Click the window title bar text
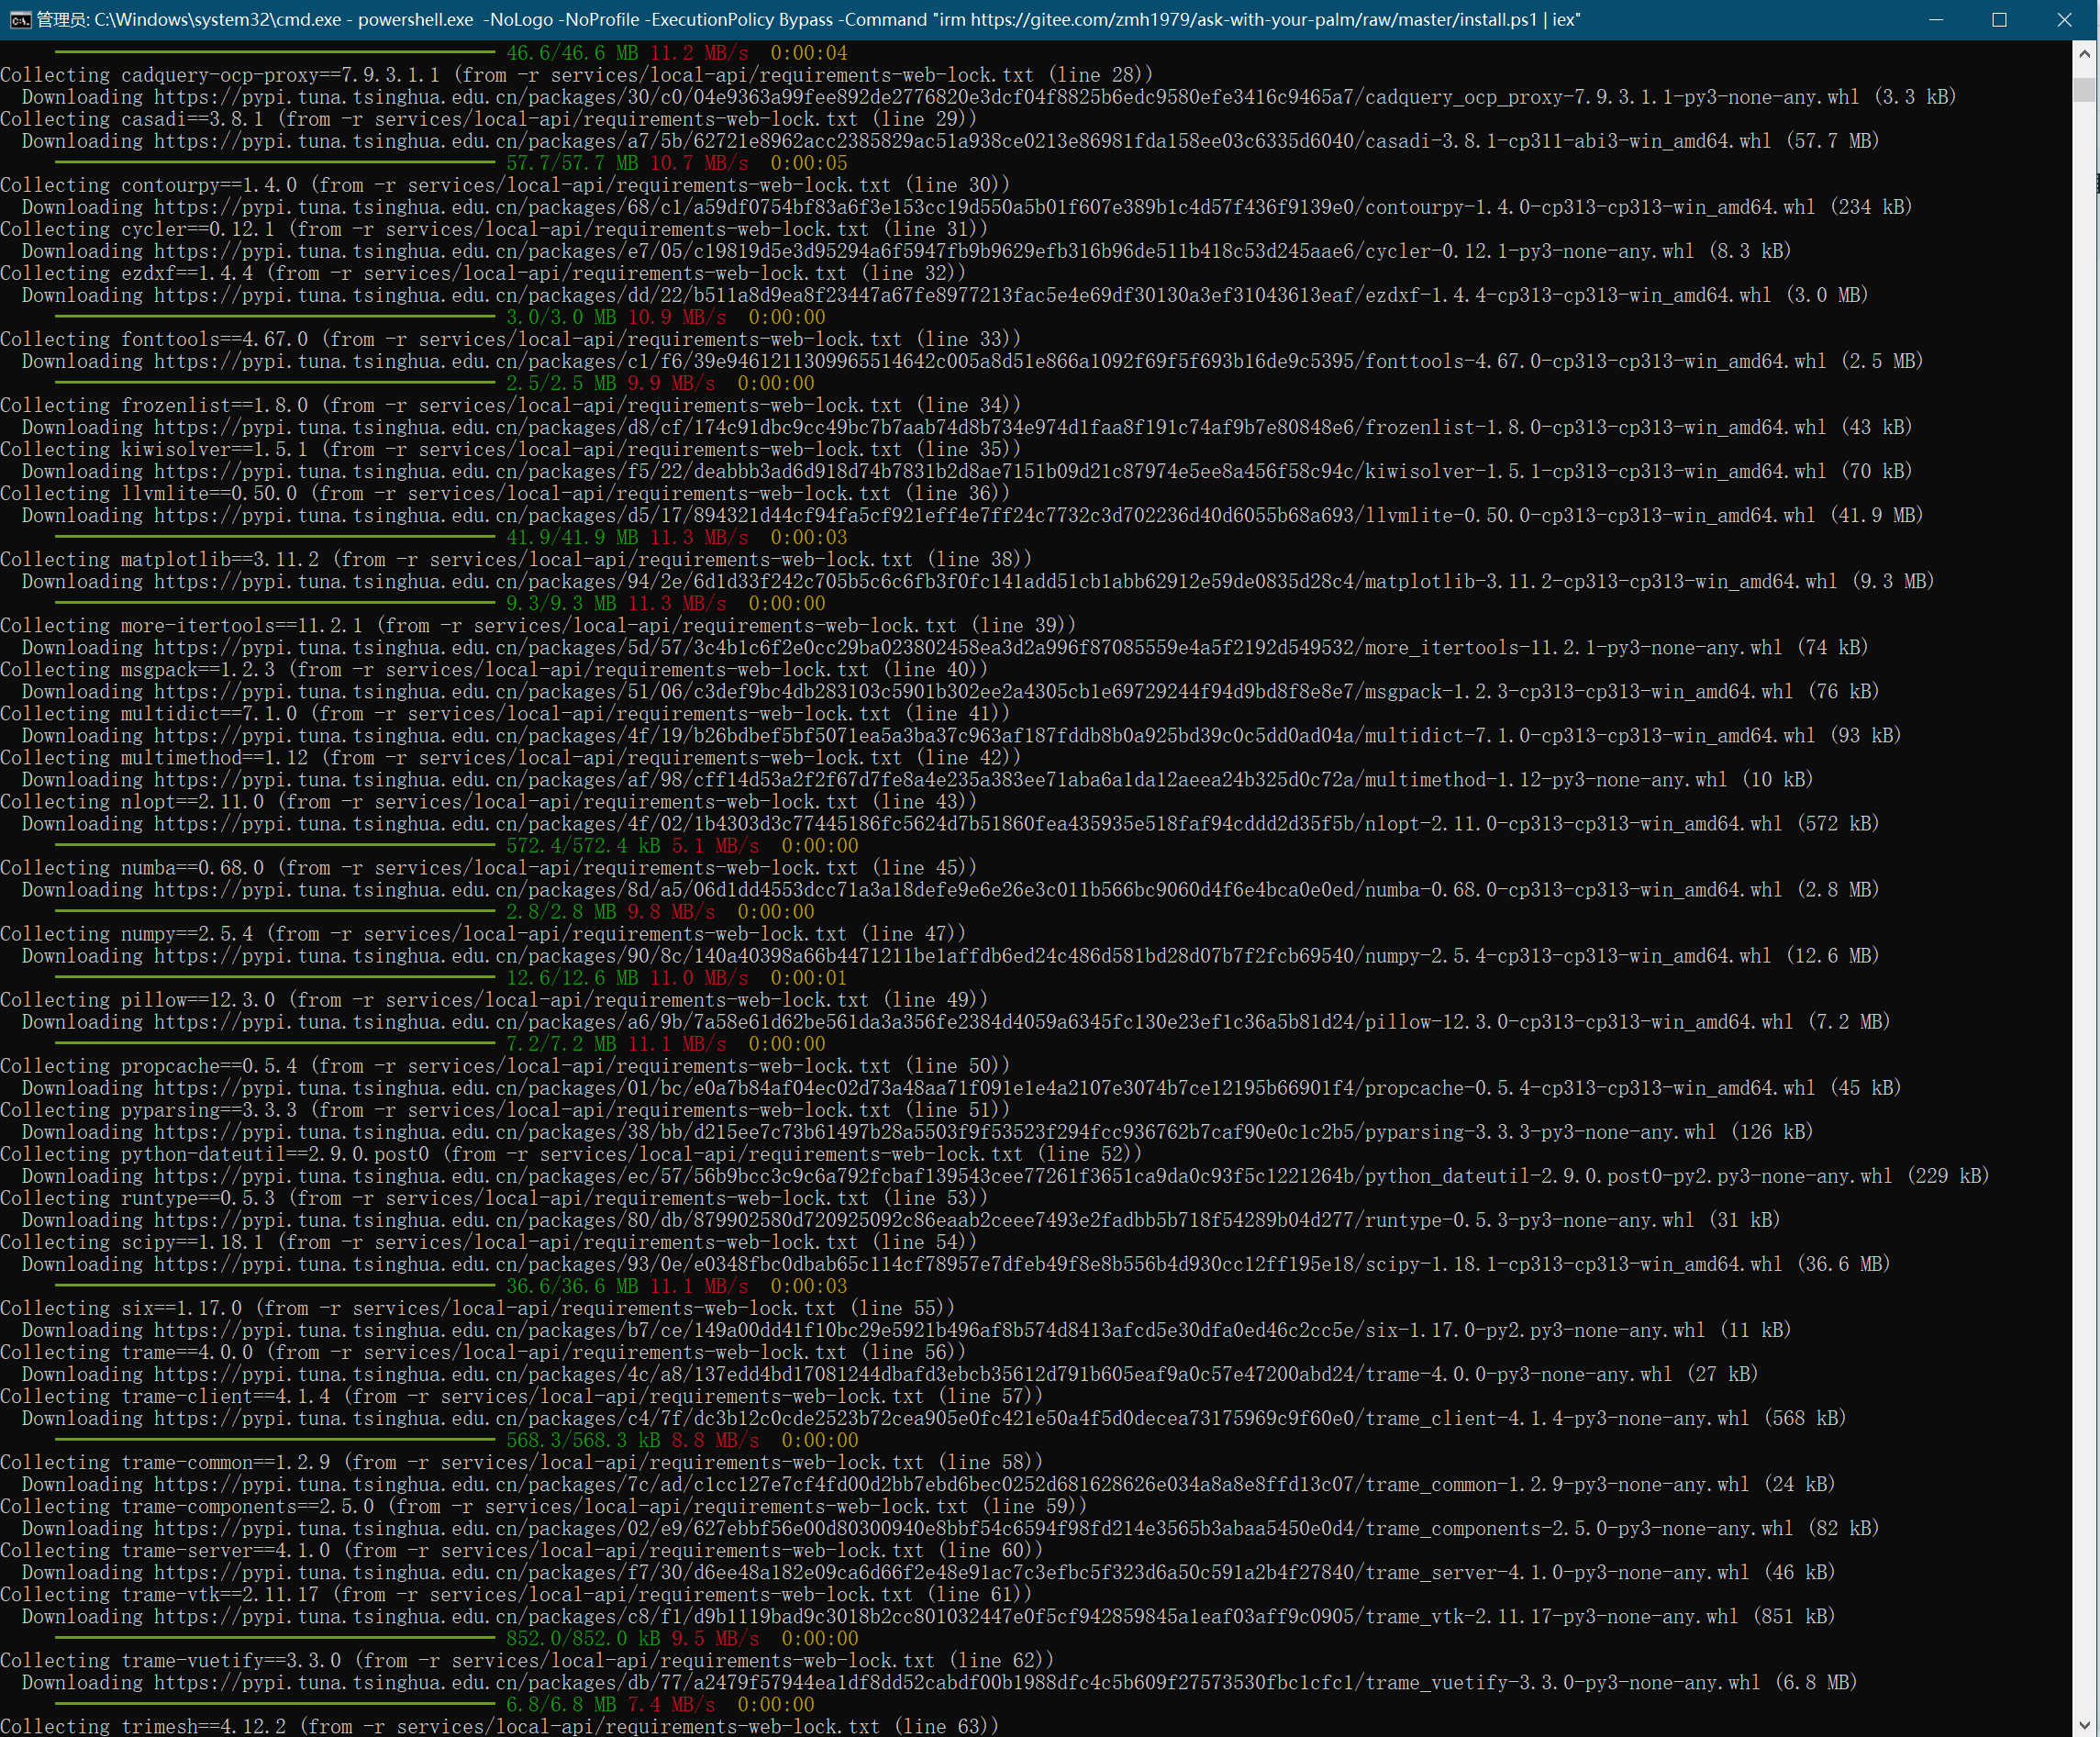 click(x=808, y=20)
